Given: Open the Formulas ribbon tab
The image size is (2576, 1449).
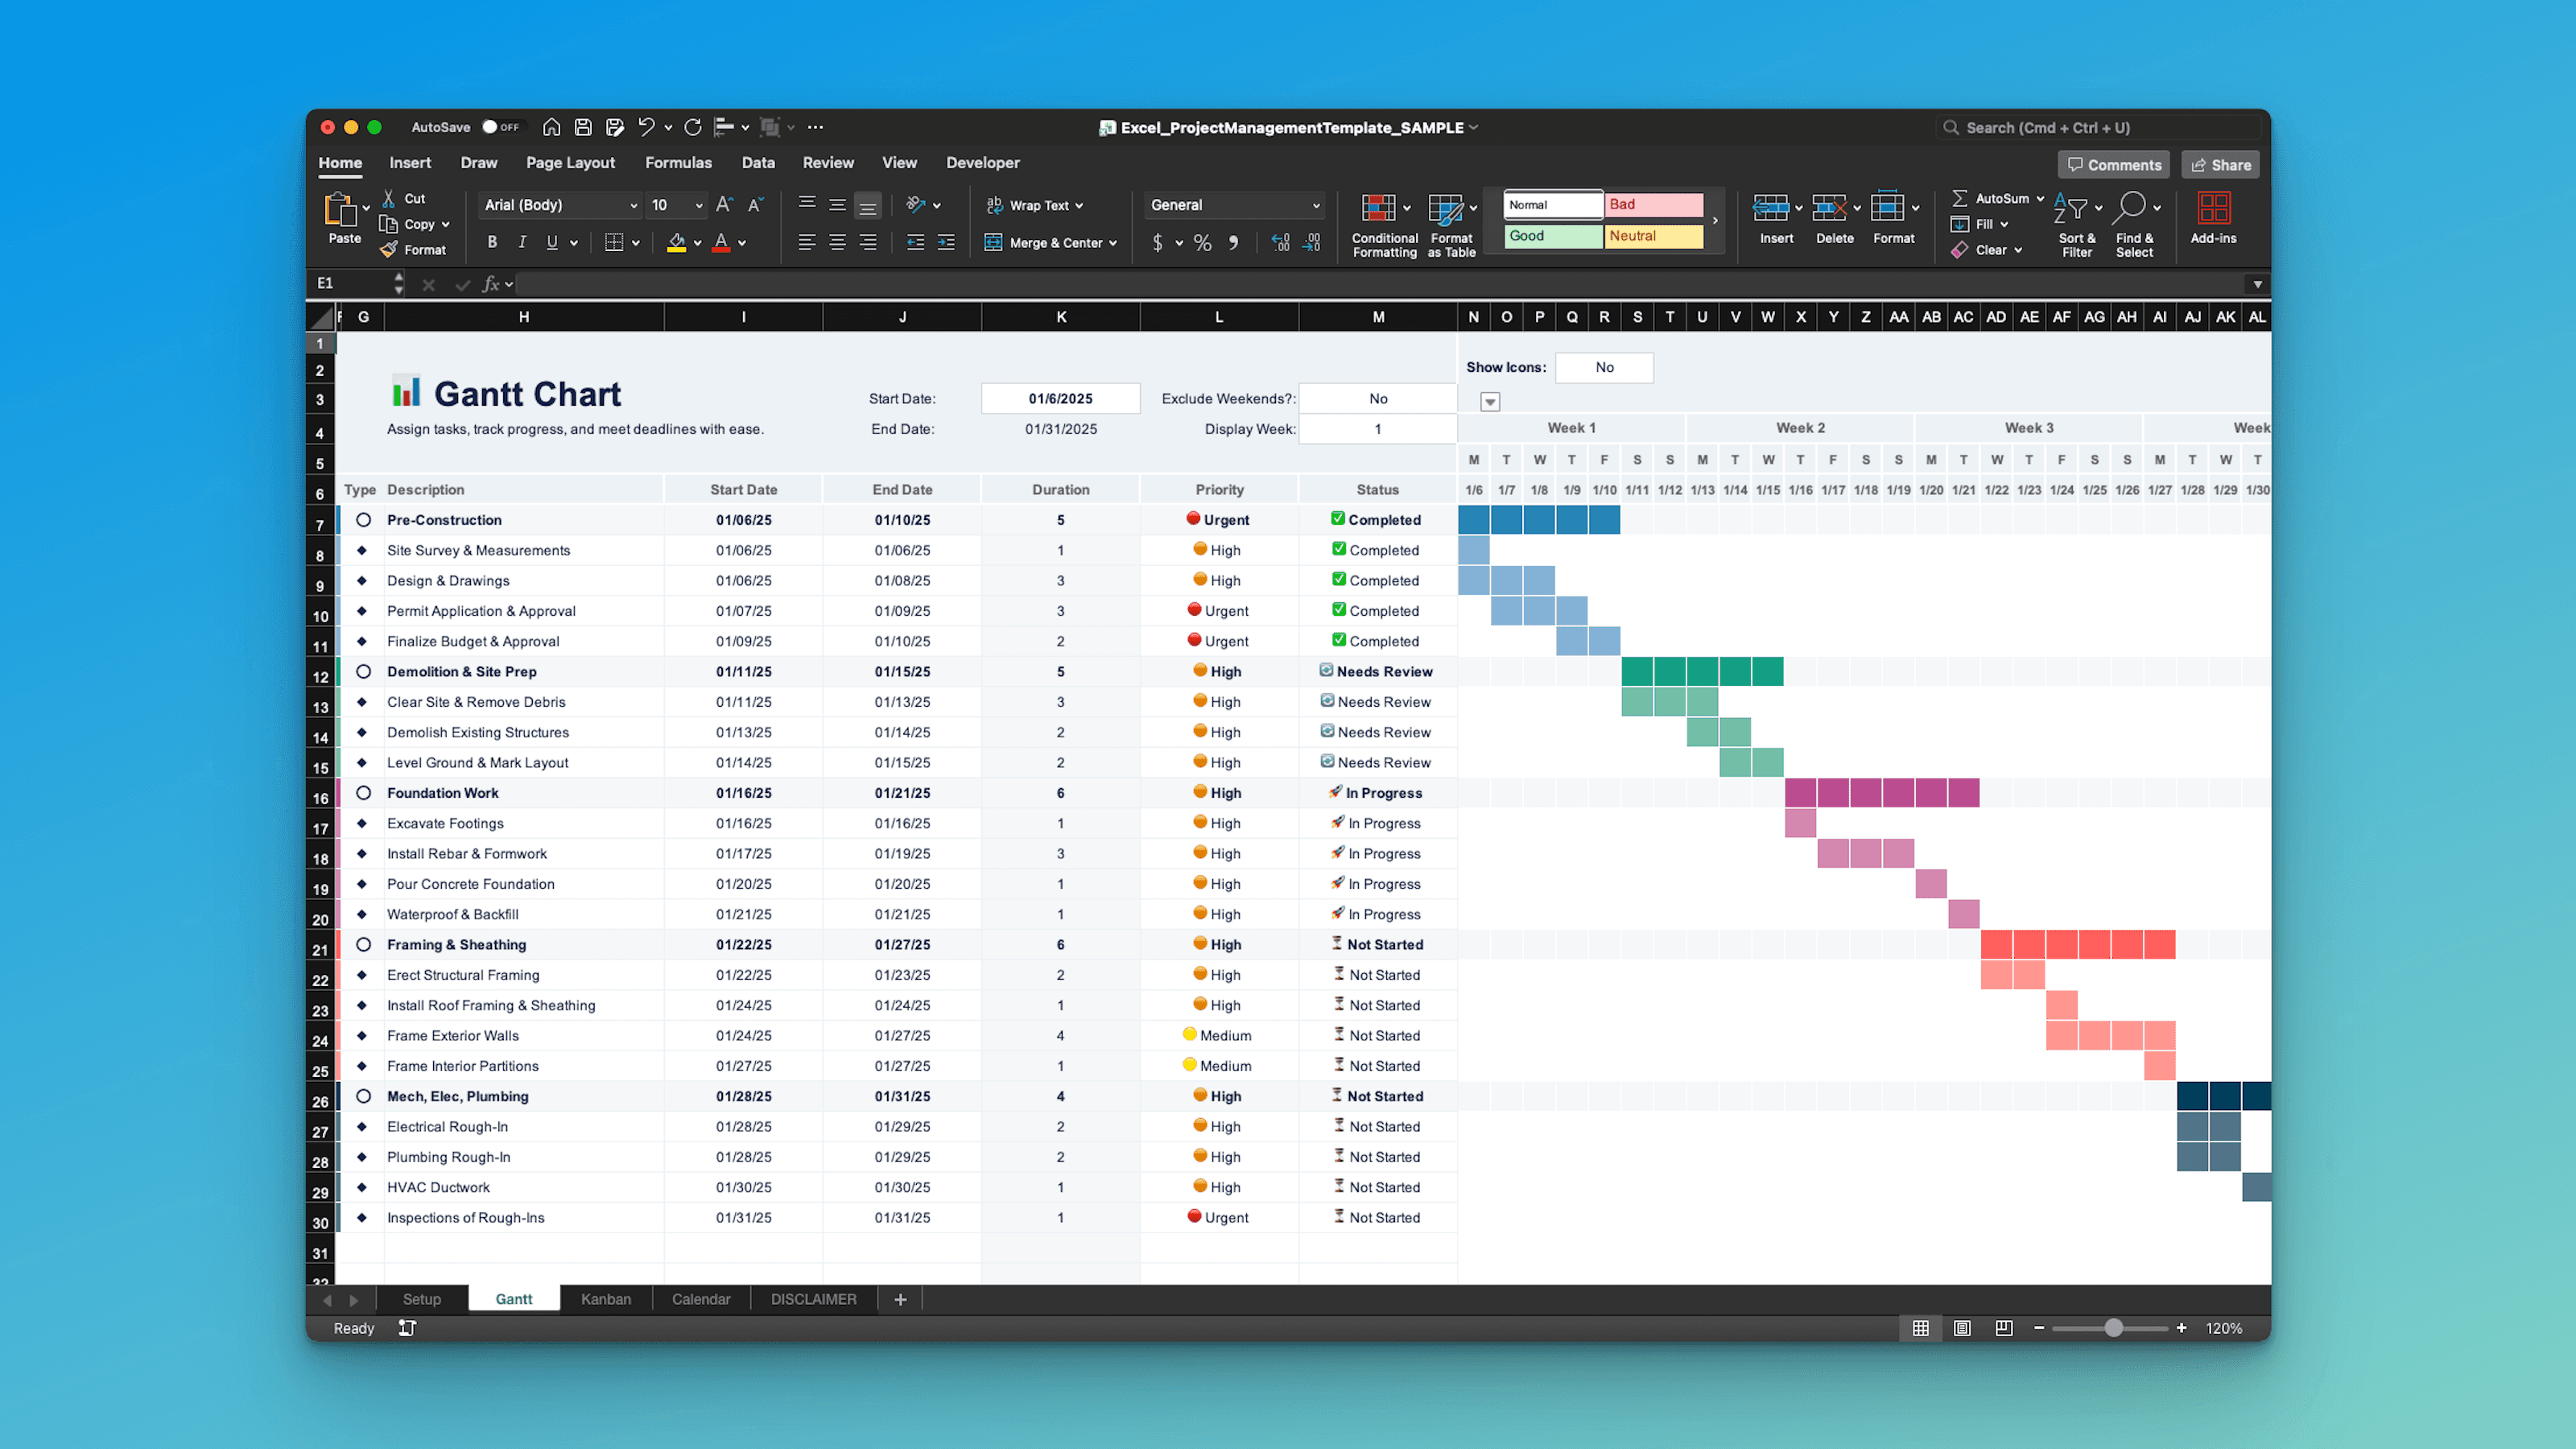Looking at the screenshot, I should (679, 162).
